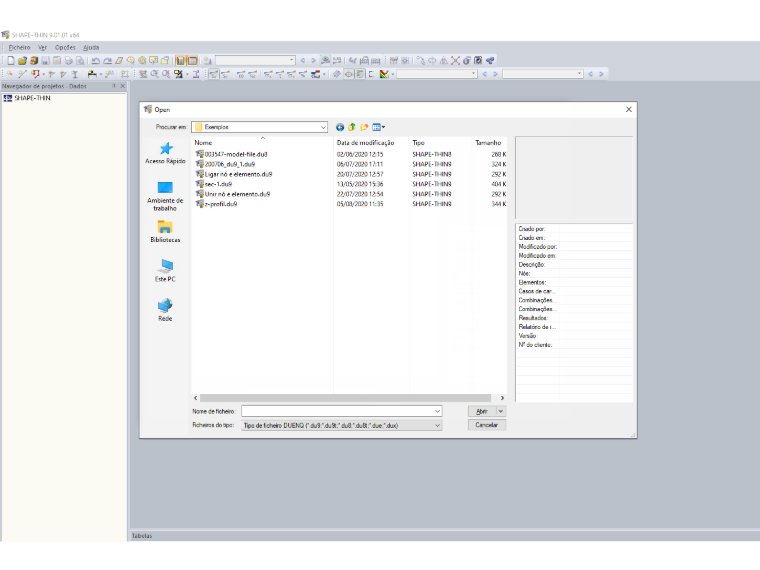Screen dimensions: 760x570
Task: Click the Tabelas tab at bottom
Action: (142, 536)
